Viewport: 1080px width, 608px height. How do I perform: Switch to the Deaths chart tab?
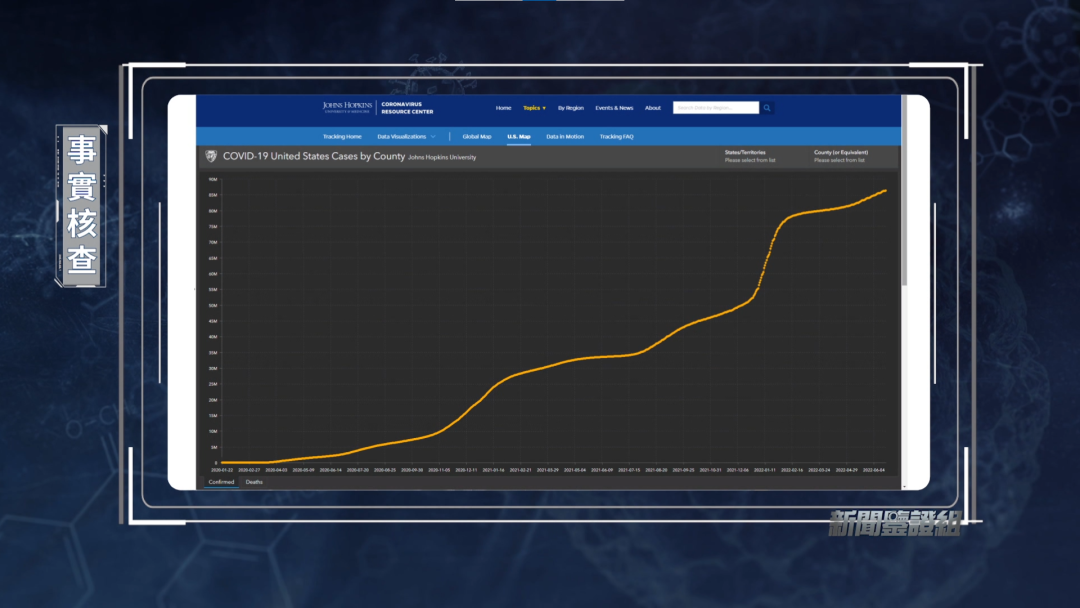tap(254, 482)
